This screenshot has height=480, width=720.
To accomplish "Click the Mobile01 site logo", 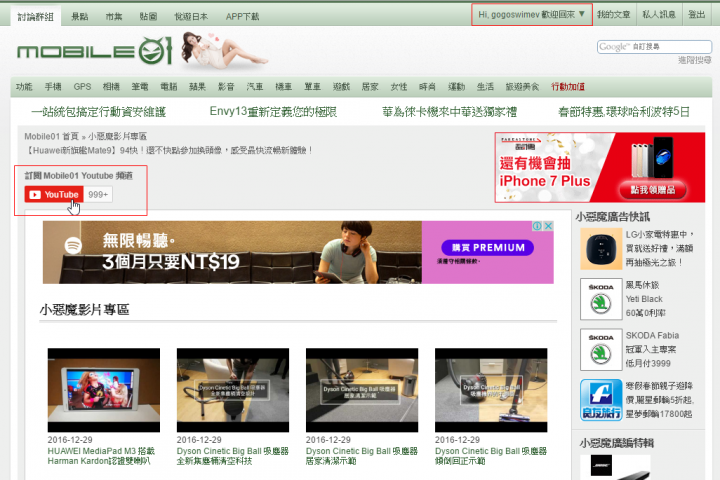I will pyautogui.click(x=94, y=51).
